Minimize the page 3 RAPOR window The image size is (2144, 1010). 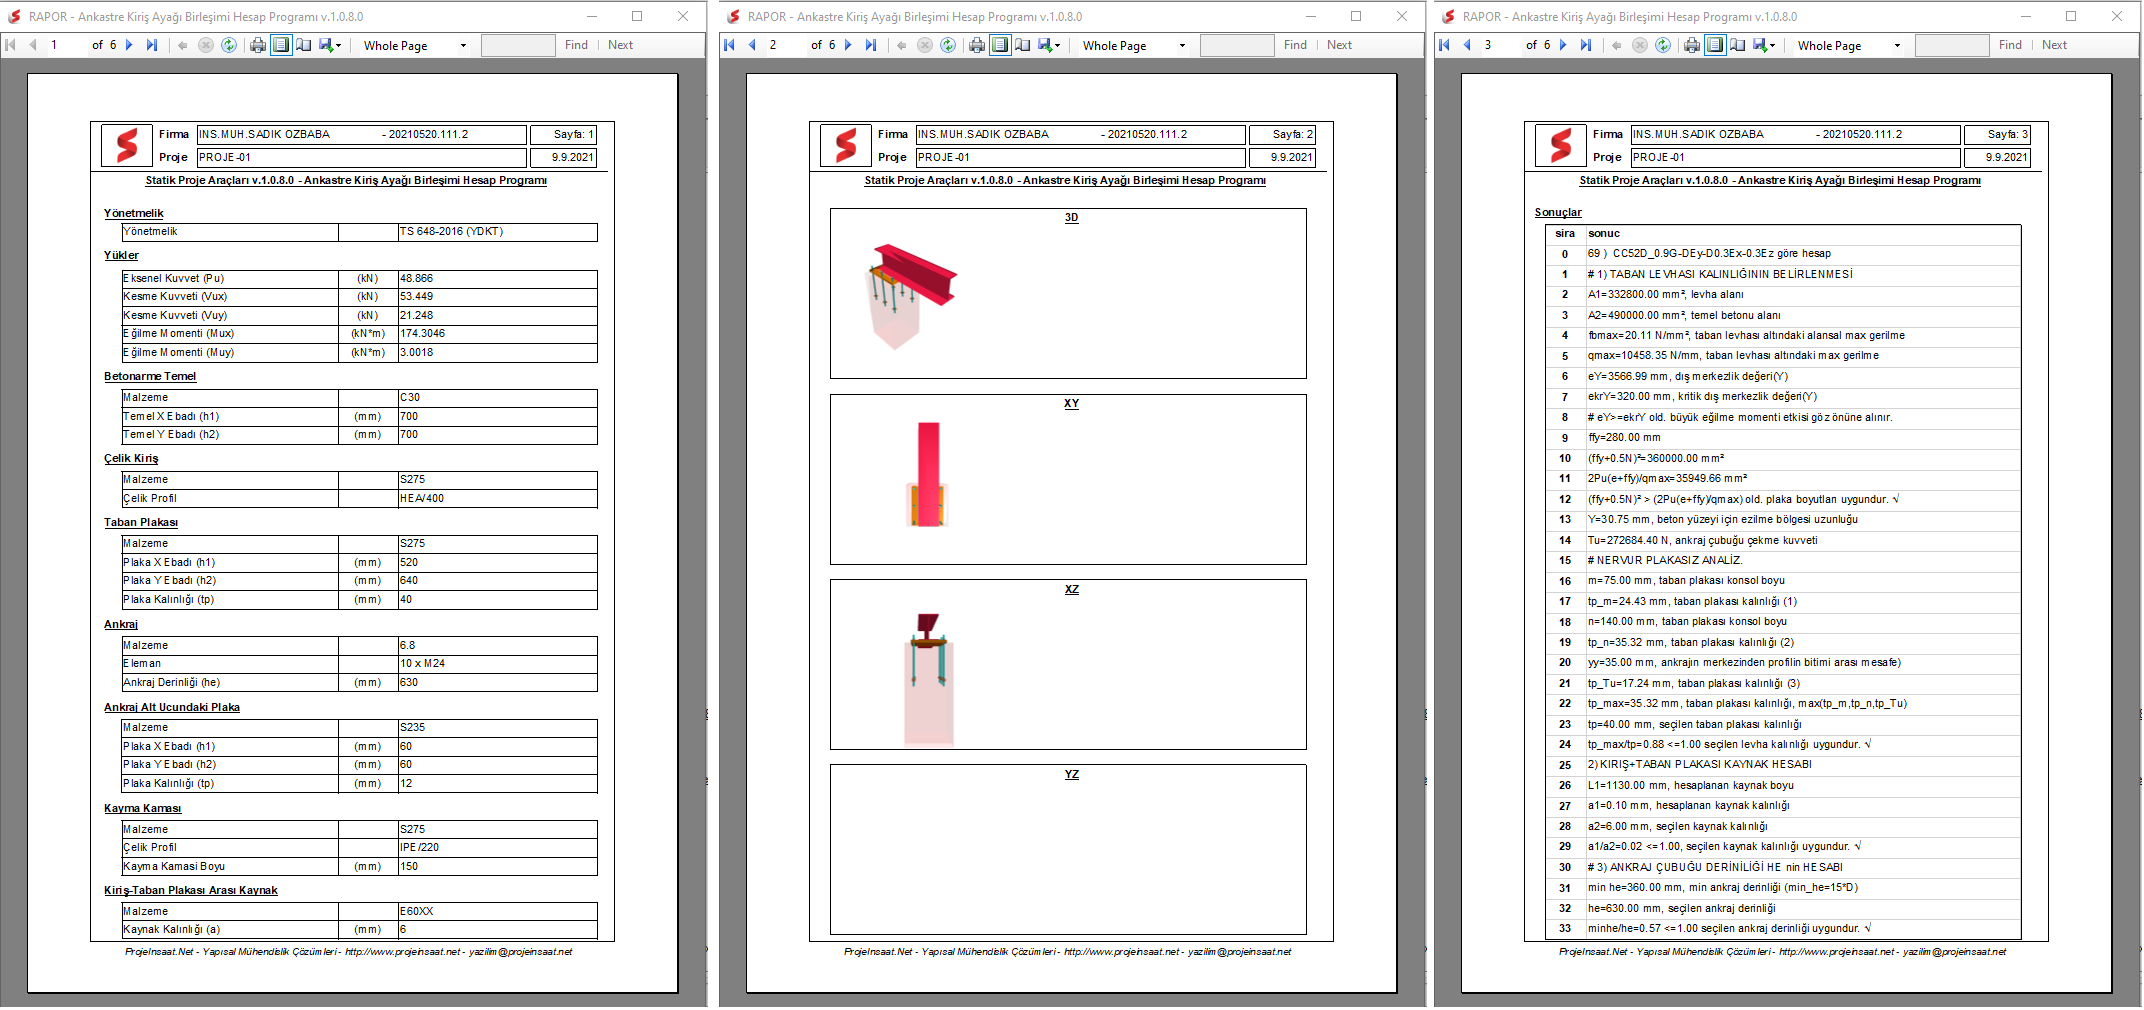(x=2025, y=16)
